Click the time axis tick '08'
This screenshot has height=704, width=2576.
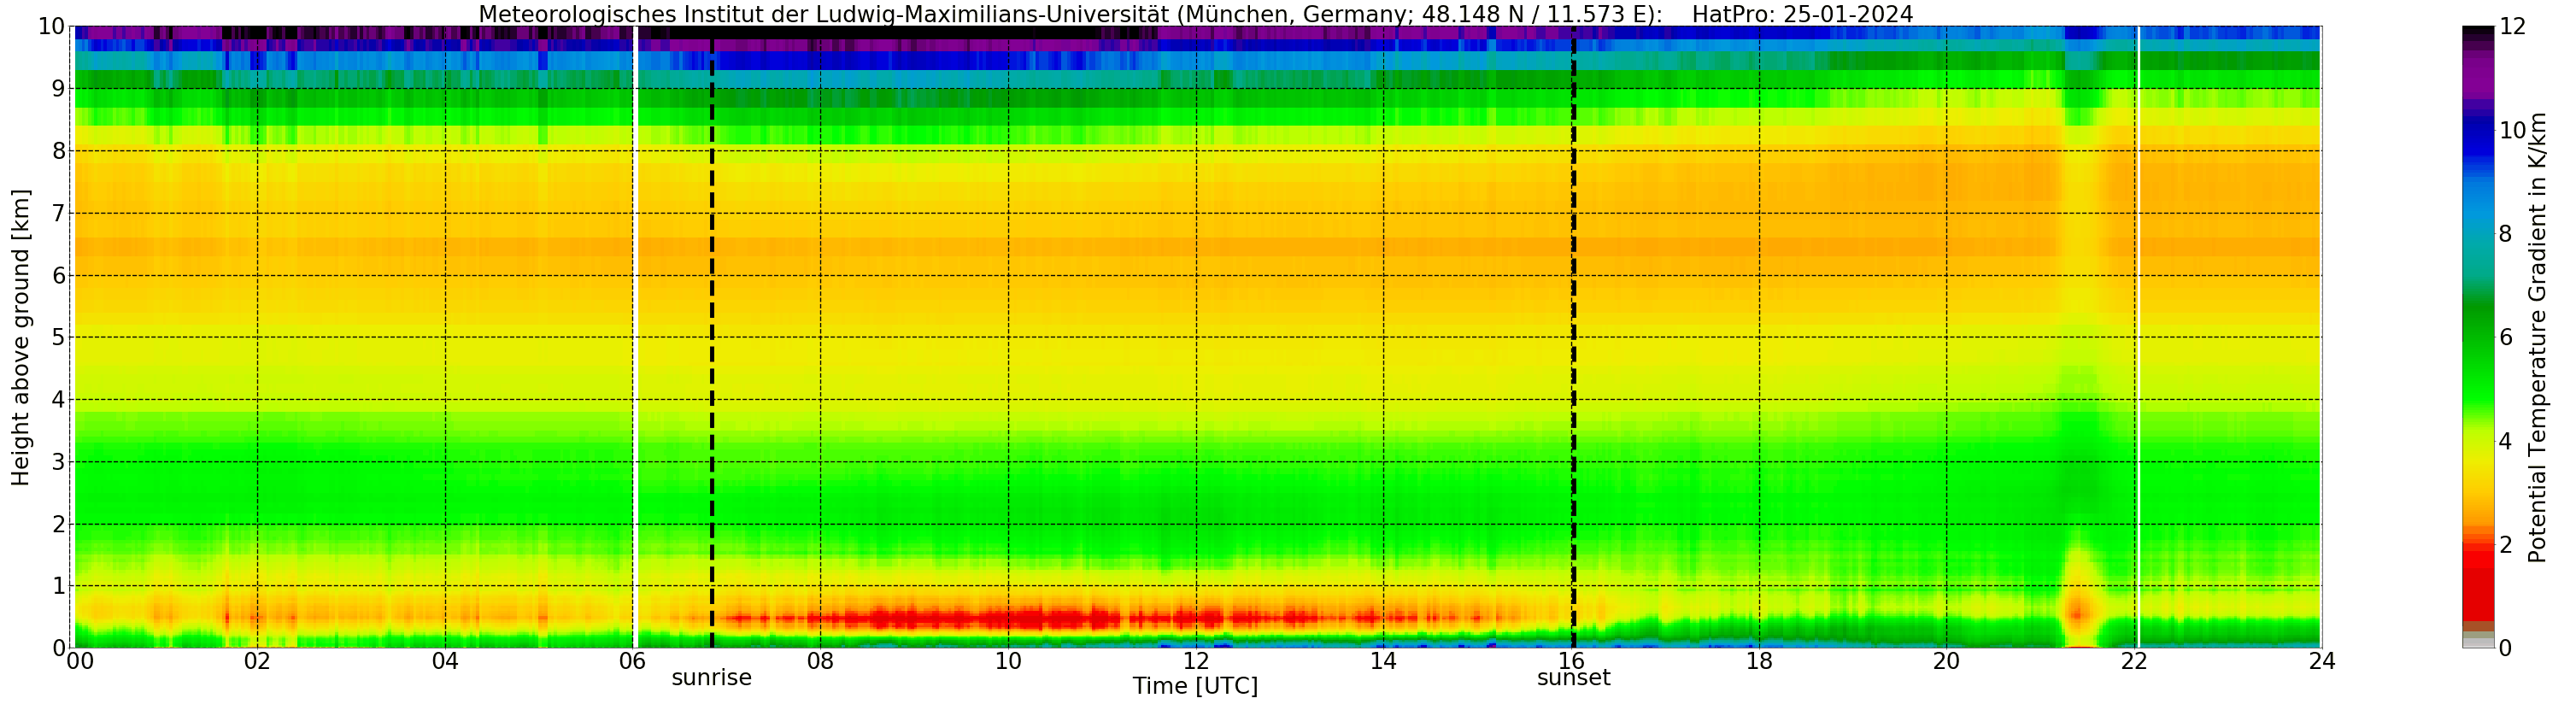(x=820, y=661)
